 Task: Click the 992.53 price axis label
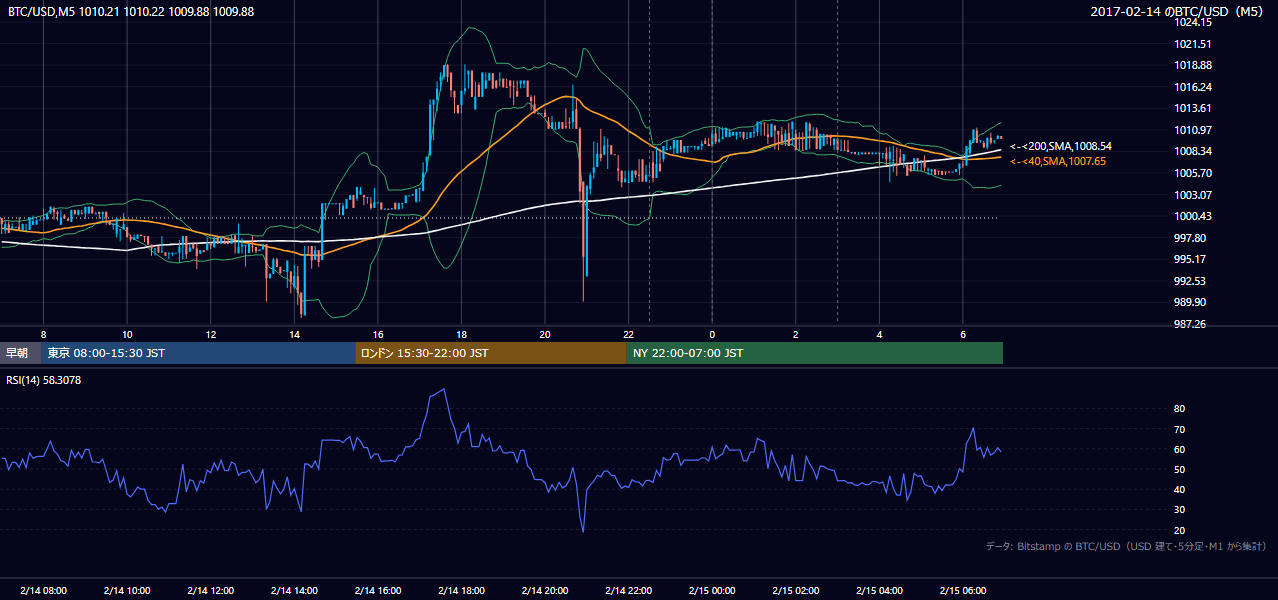click(x=1191, y=281)
